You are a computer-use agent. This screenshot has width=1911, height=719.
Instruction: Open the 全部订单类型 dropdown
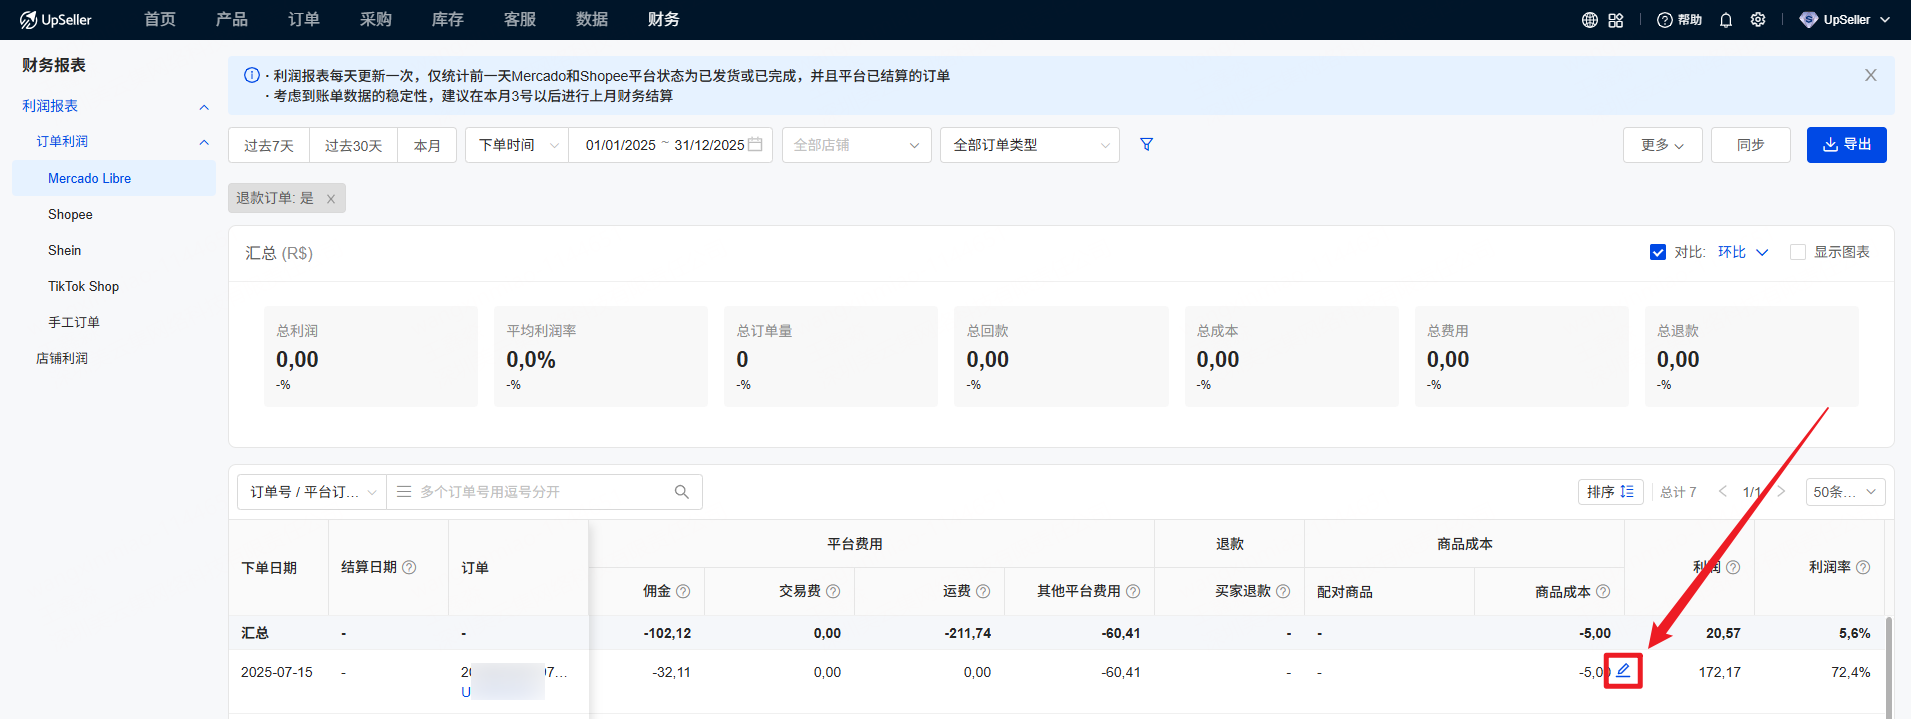pos(1029,145)
